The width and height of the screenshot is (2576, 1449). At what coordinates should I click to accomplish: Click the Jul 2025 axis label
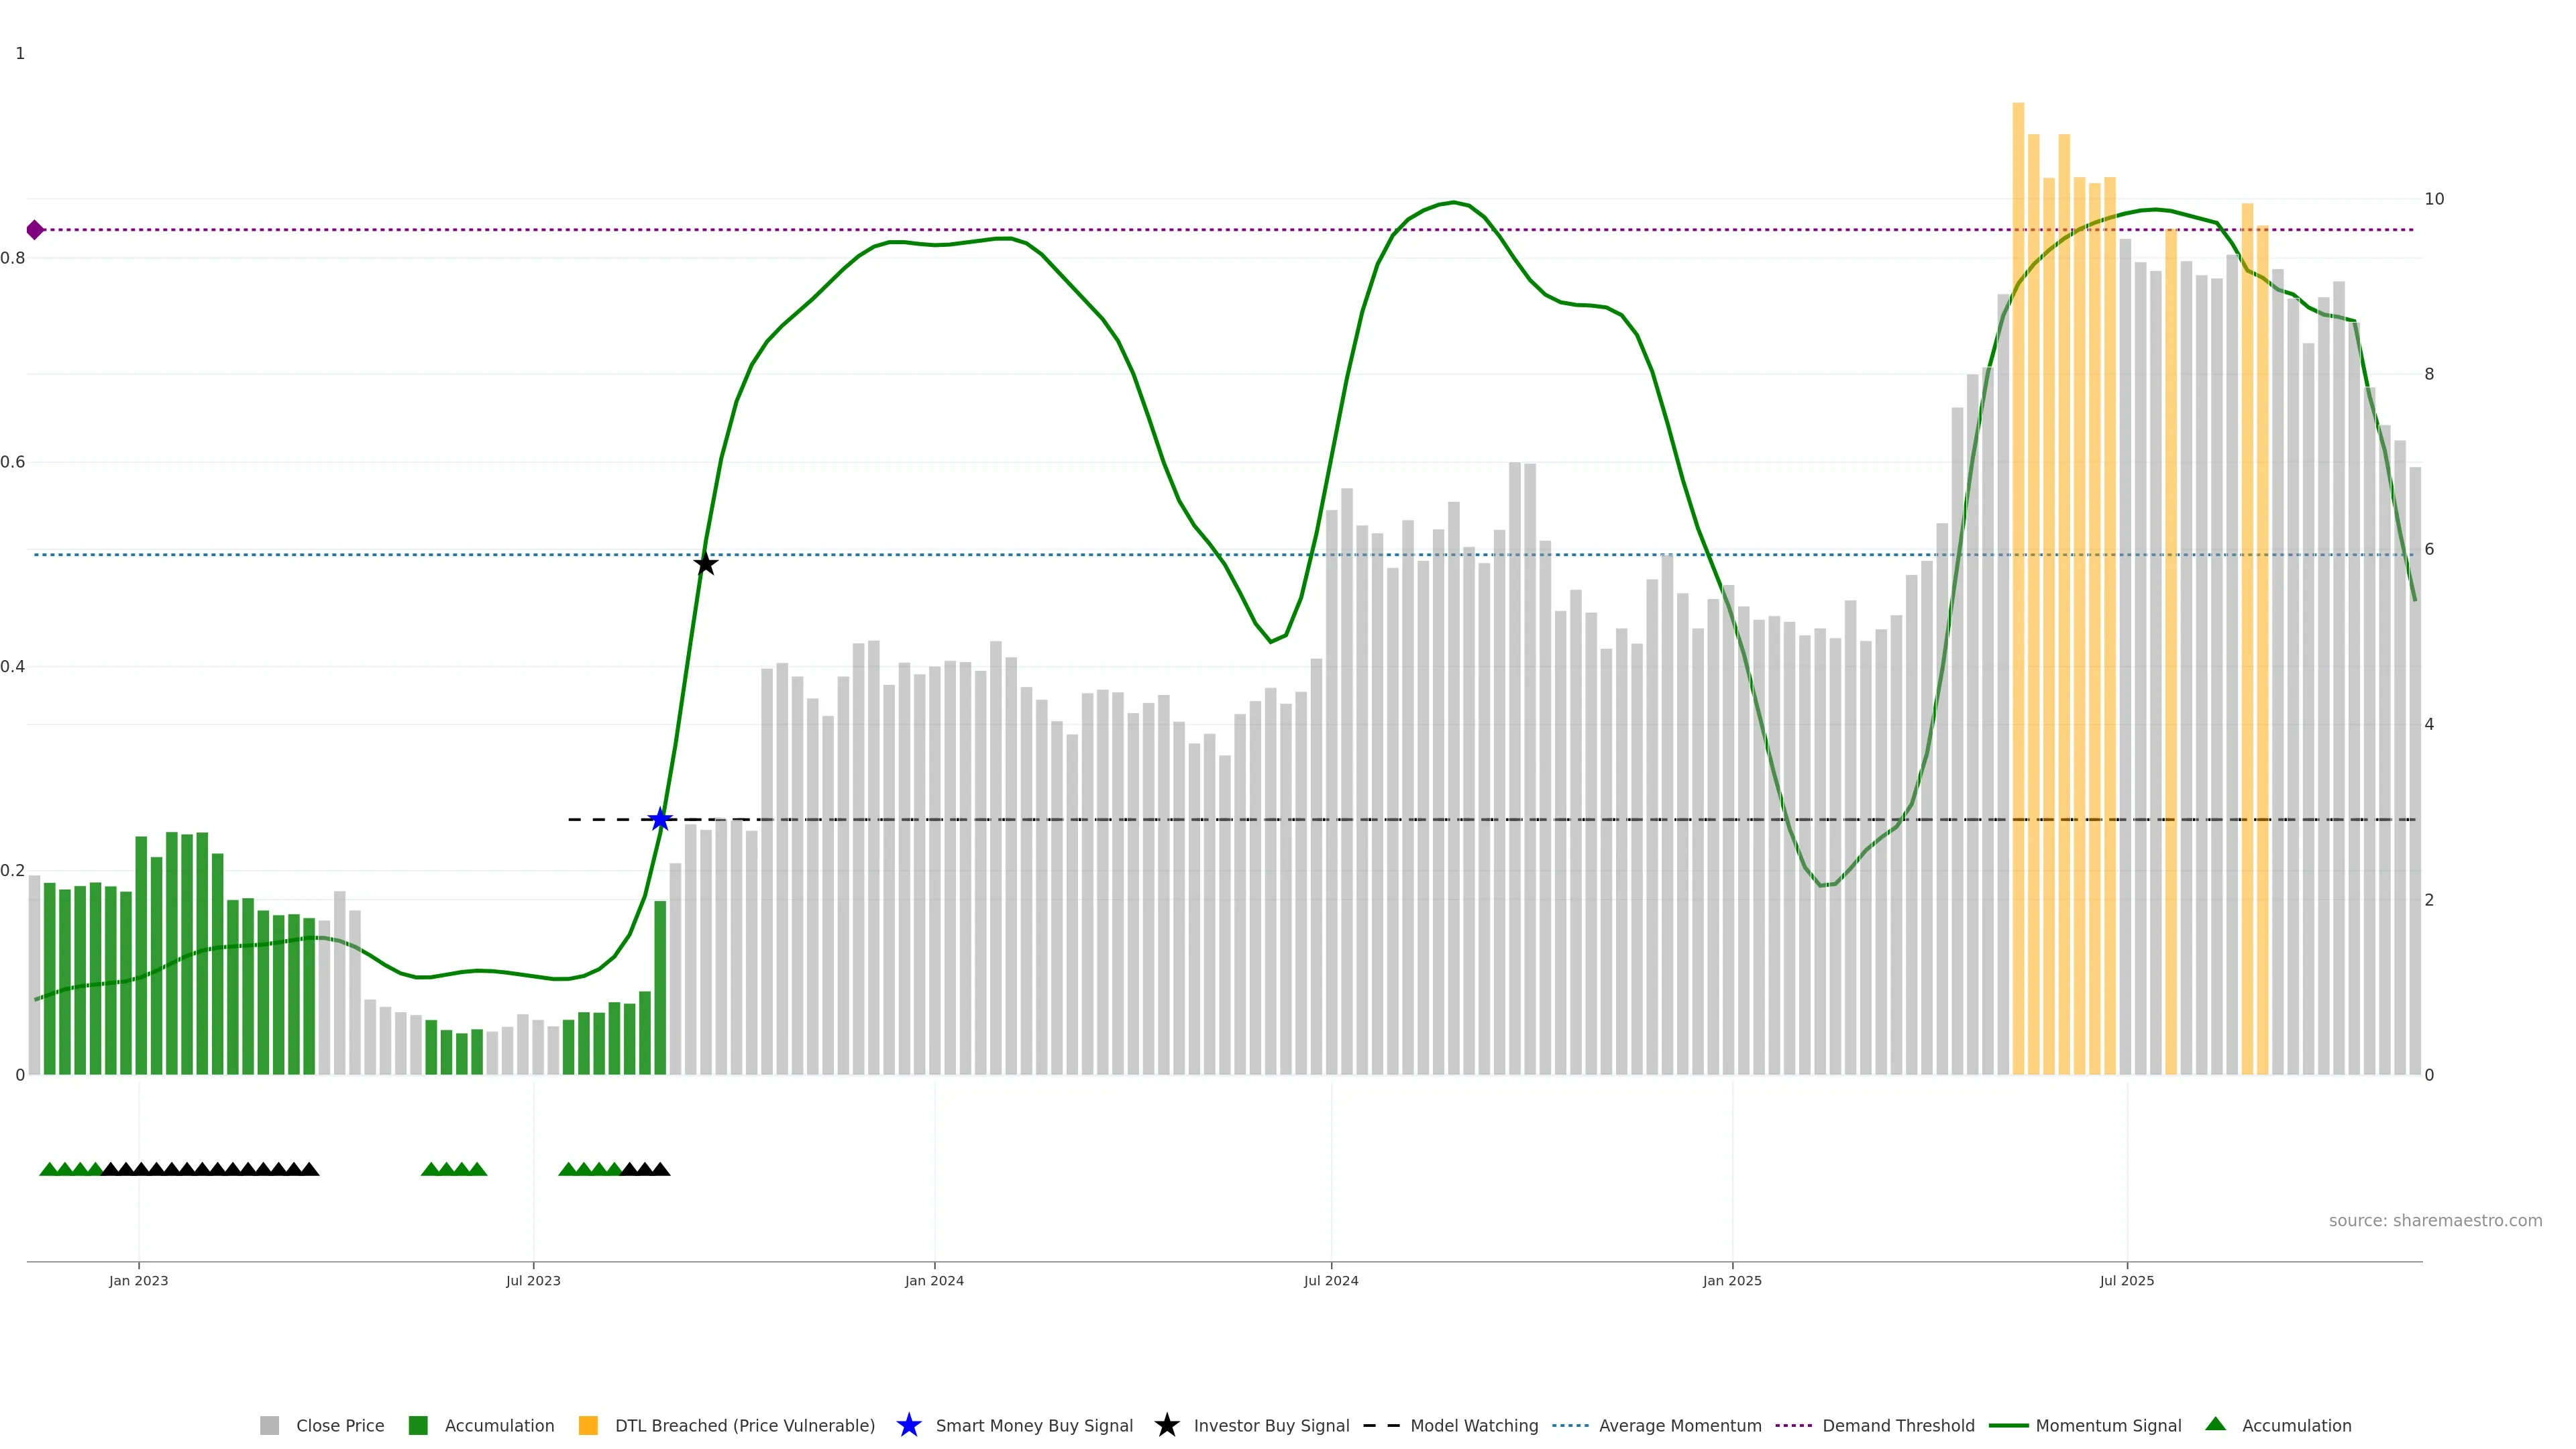[2126, 1281]
